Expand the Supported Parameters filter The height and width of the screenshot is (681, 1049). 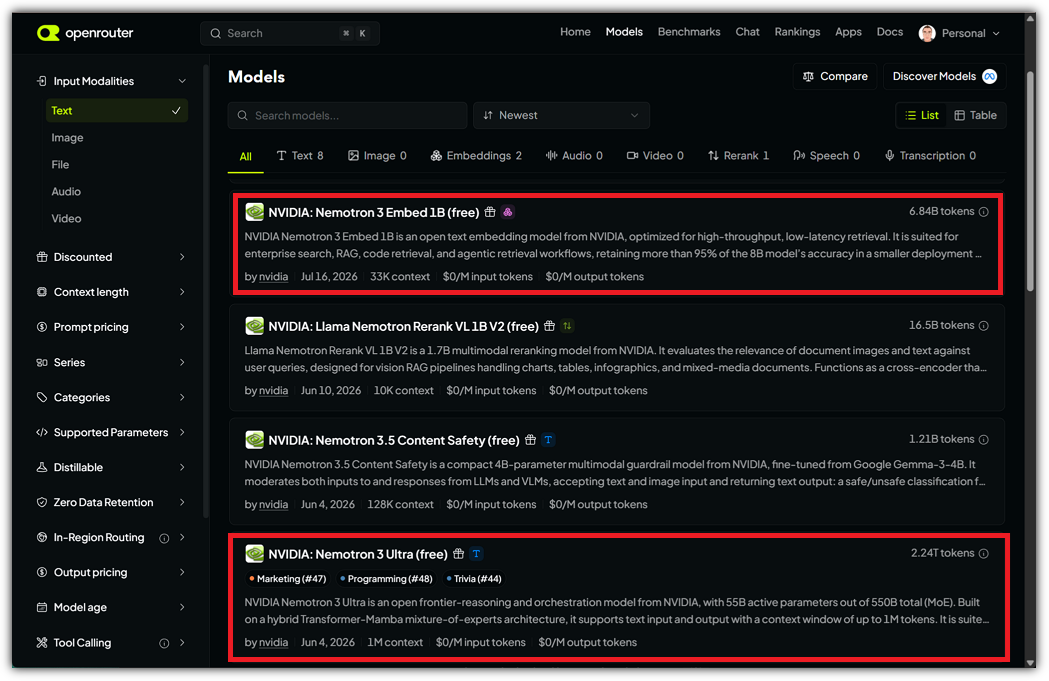pos(182,432)
